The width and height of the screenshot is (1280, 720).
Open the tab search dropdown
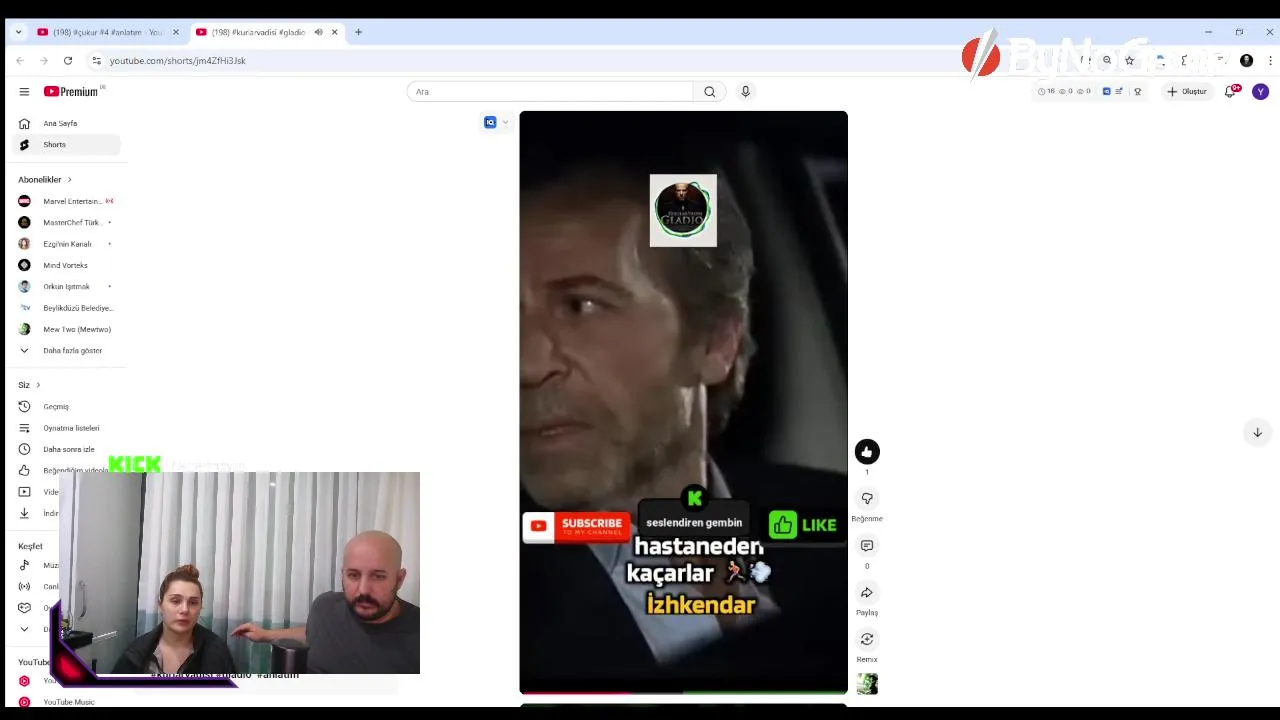pos(18,32)
